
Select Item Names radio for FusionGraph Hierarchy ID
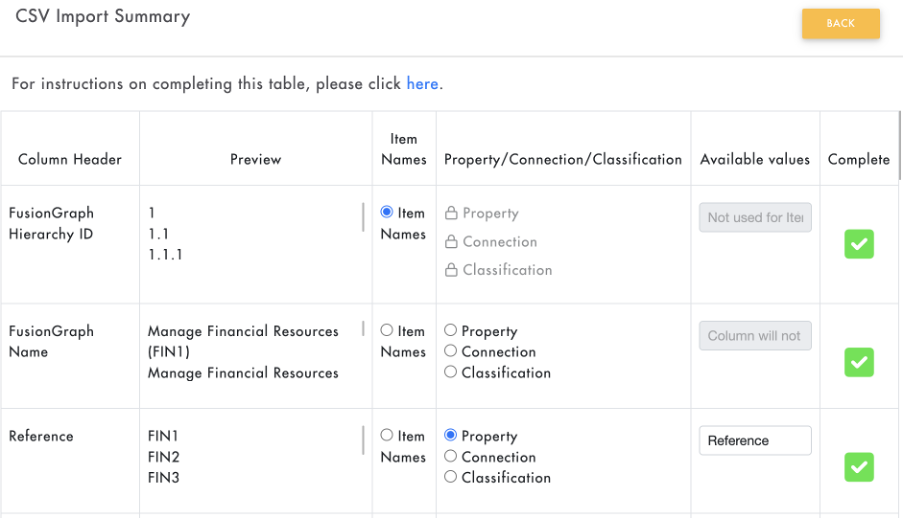click(x=387, y=212)
